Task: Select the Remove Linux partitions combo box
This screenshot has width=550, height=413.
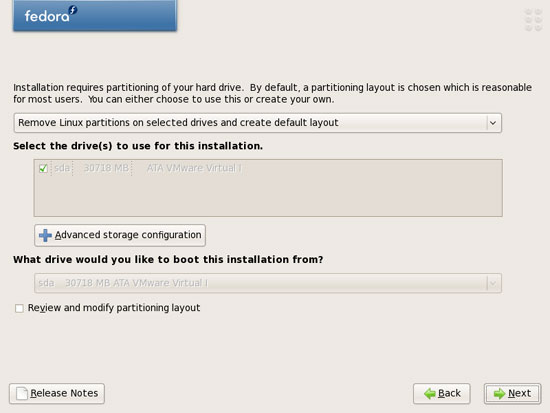Action: 257,123
